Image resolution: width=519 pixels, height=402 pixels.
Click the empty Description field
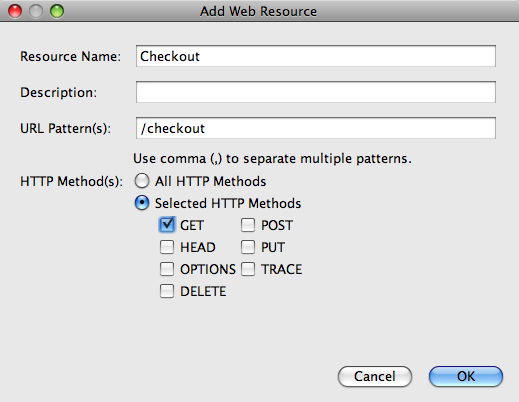[x=316, y=92]
